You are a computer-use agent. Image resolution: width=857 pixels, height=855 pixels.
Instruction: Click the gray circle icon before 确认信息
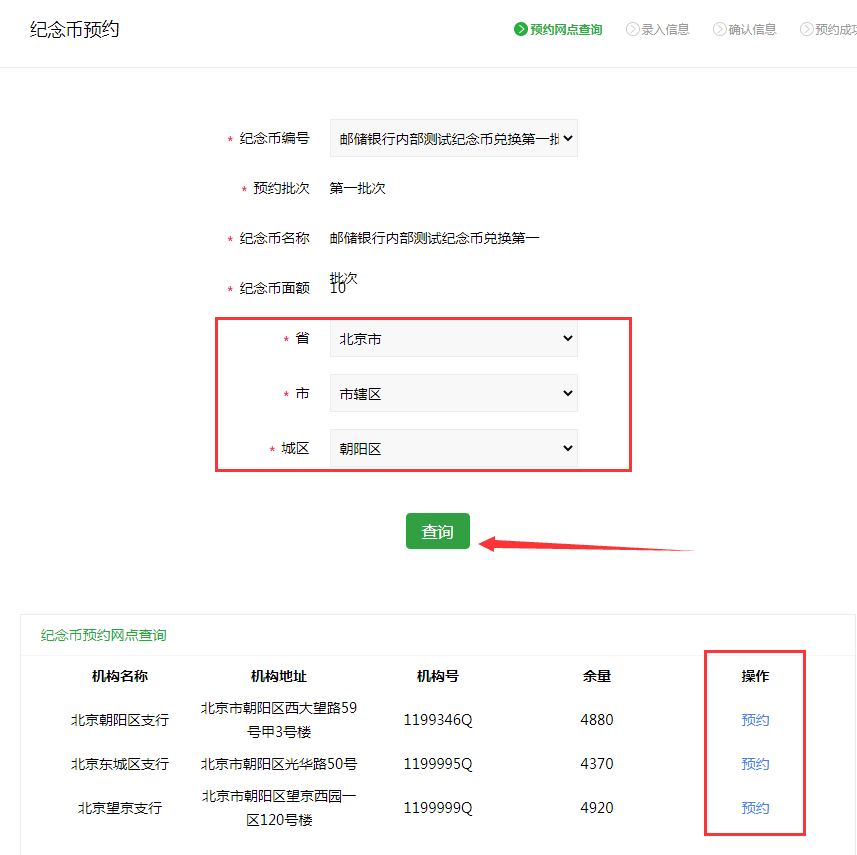719,29
